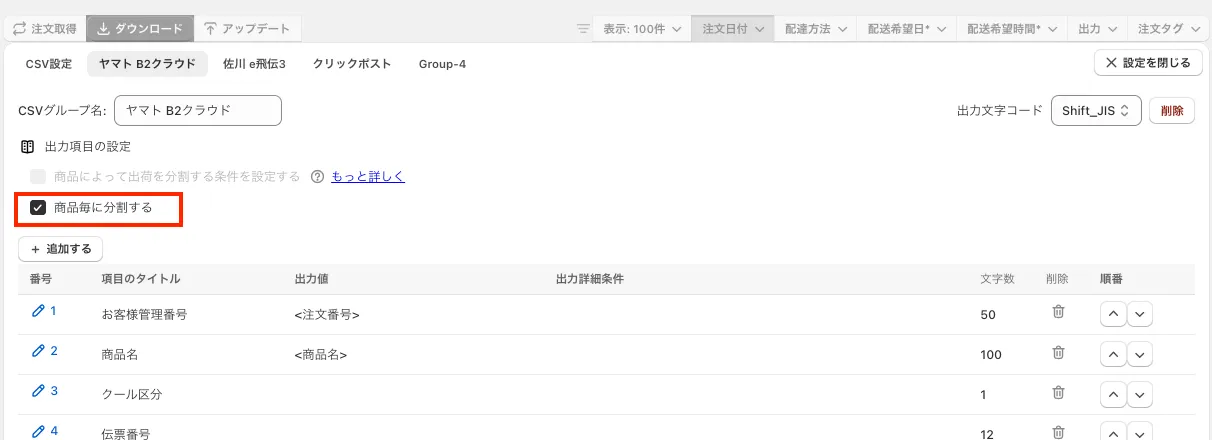This screenshot has width=1212, height=440.
Task: Close settings with 設定を閉じる button
Action: pos(1148,63)
